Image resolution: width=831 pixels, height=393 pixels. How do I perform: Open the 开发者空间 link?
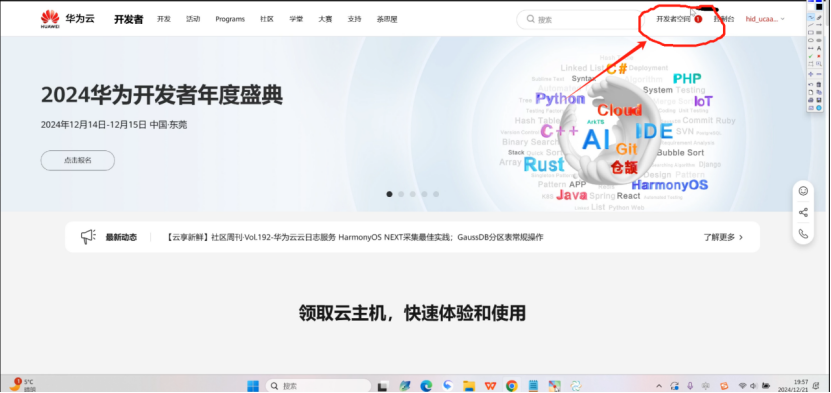click(674, 19)
